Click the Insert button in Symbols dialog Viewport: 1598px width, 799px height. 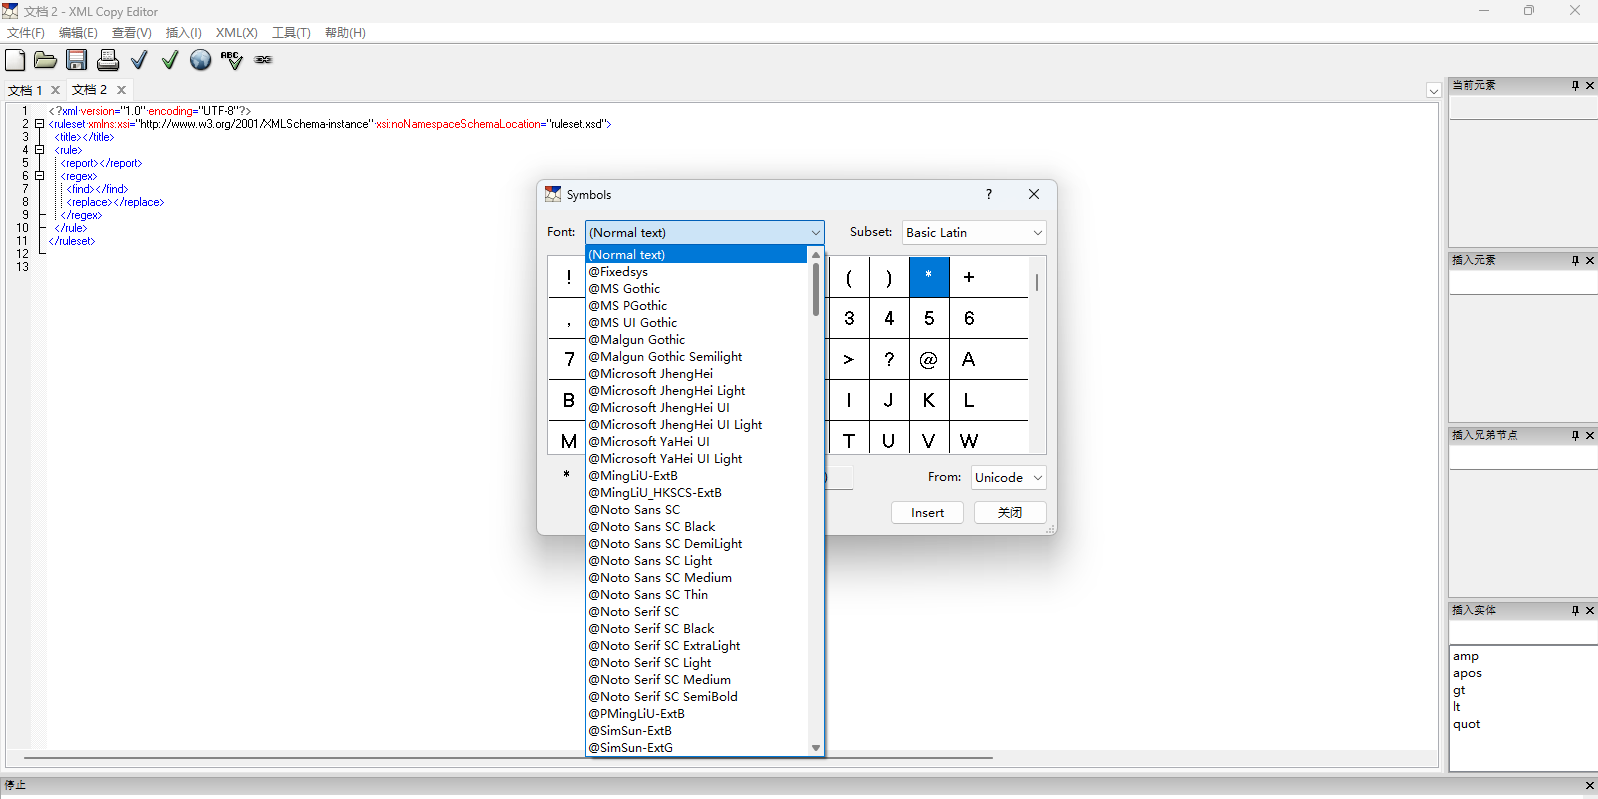click(927, 513)
